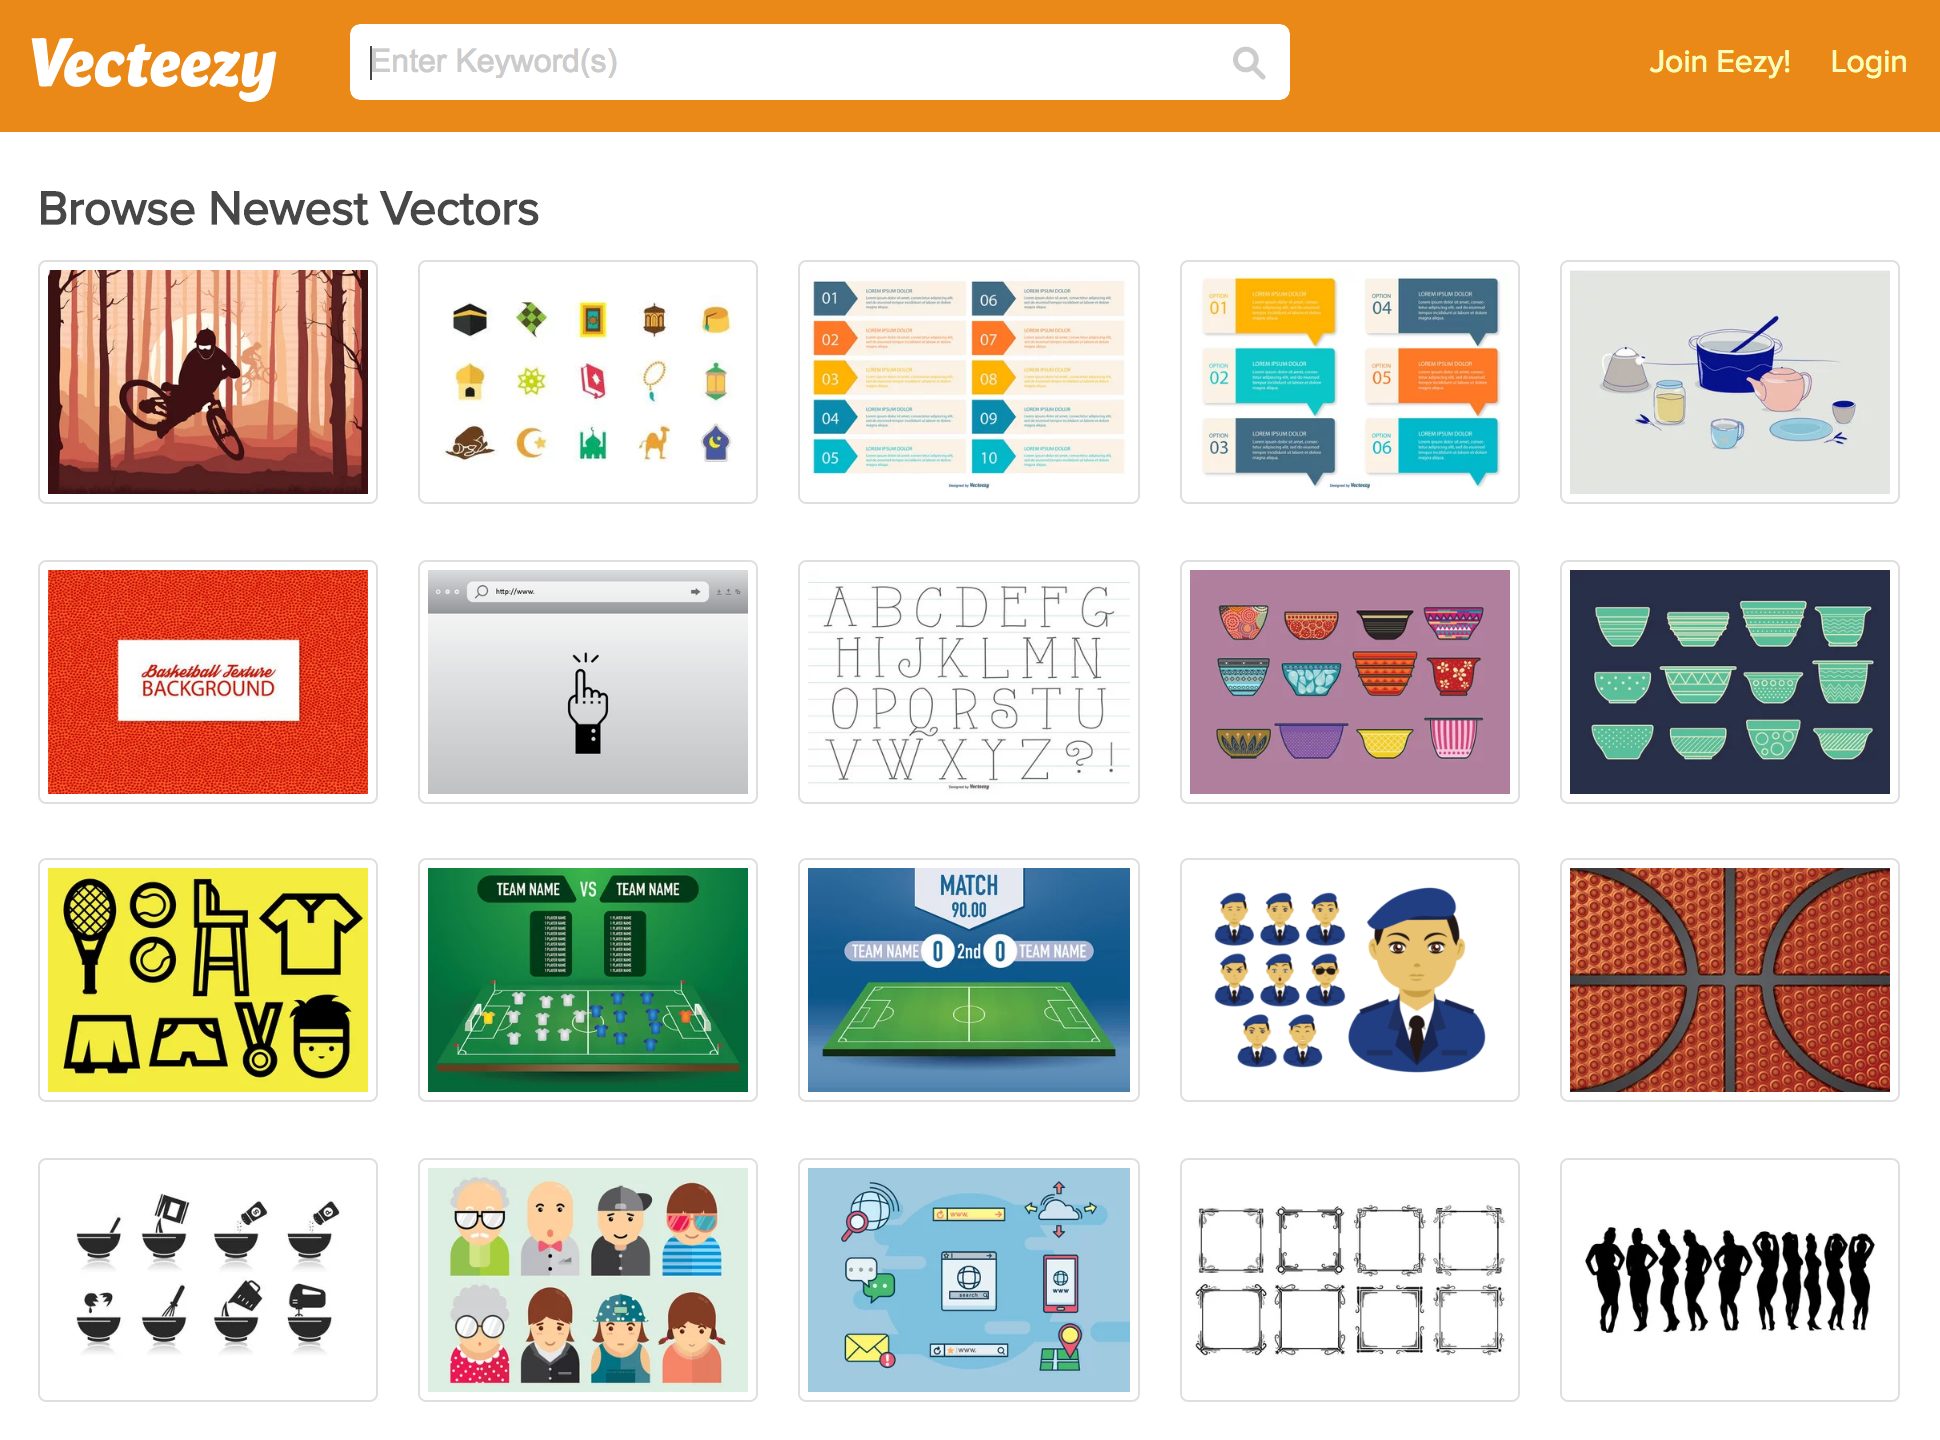Open the mixing bowl black icons thumbnail
Viewport: 1940px width, 1440px height.
click(208, 1280)
